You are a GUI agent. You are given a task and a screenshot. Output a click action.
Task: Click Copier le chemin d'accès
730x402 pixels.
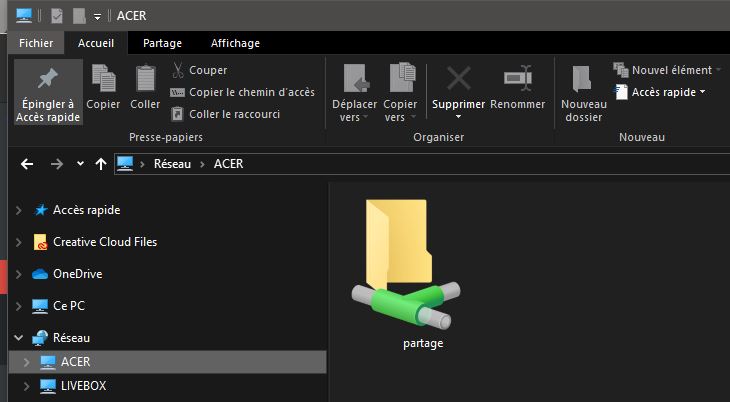[243, 92]
